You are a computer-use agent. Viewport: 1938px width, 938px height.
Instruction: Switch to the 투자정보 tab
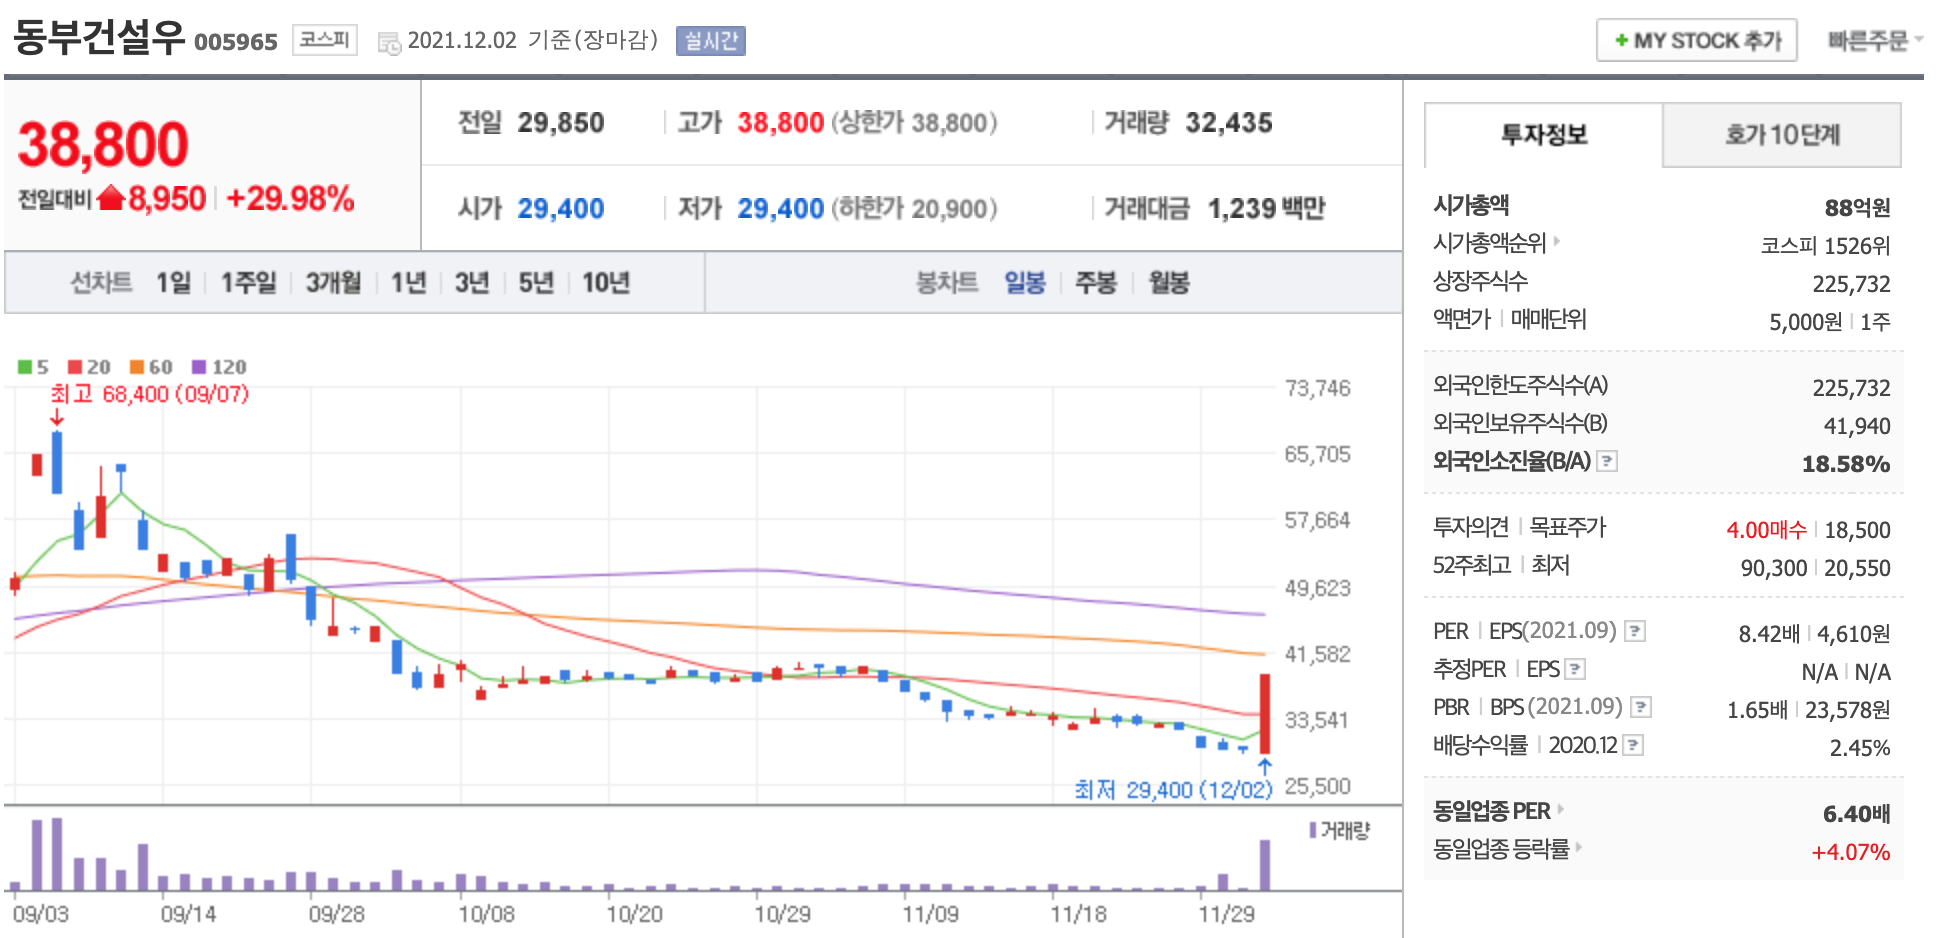[1543, 135]
